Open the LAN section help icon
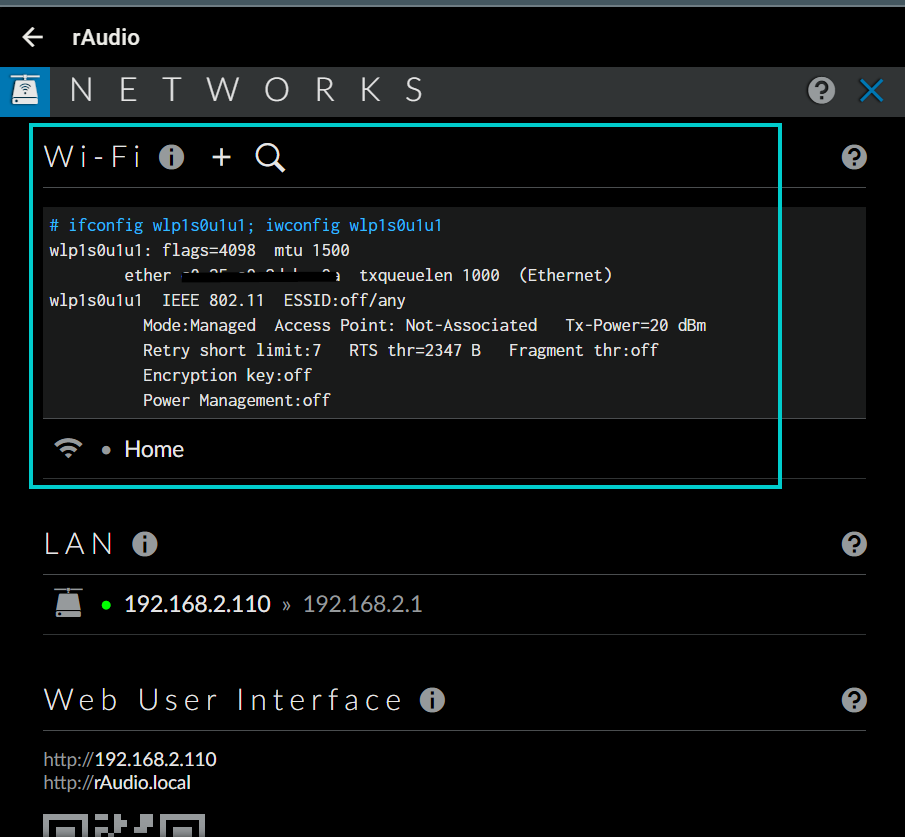The image size is (905, 837). 854,544
